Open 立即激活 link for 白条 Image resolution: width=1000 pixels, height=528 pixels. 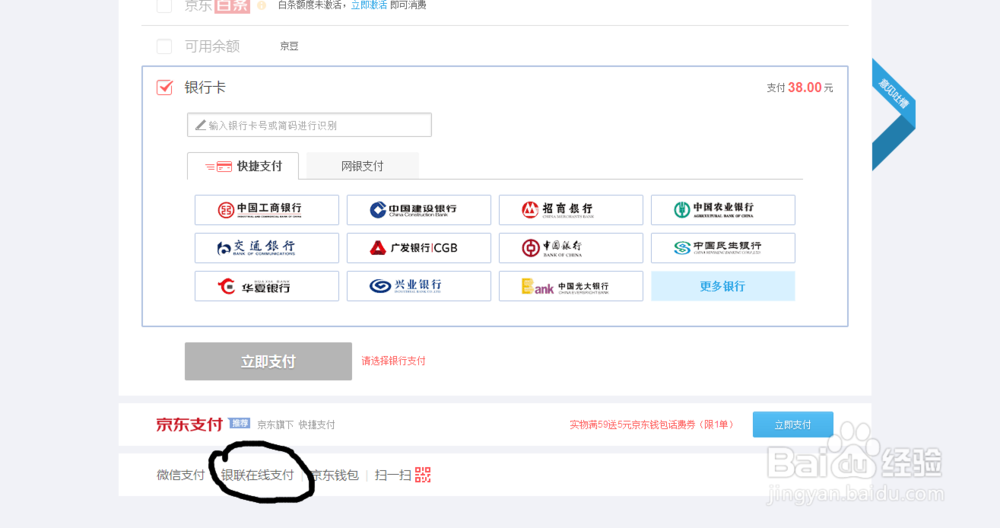pyautogui.click(x=369, y=5)
